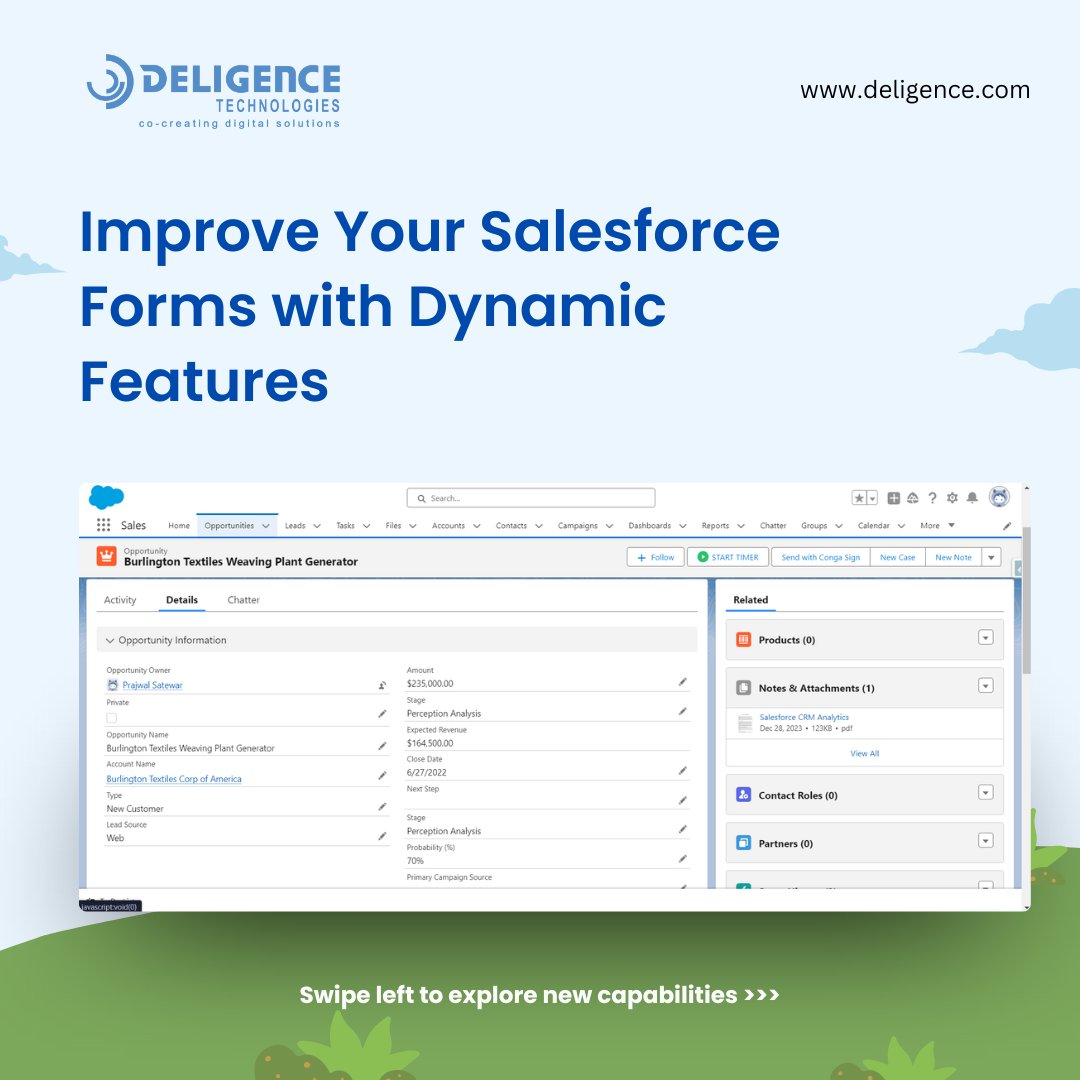Viewport: 1080px width, 1080px height.
Task: Open the Salesforce CRM Analytics file link
Action: click(804, 717)
